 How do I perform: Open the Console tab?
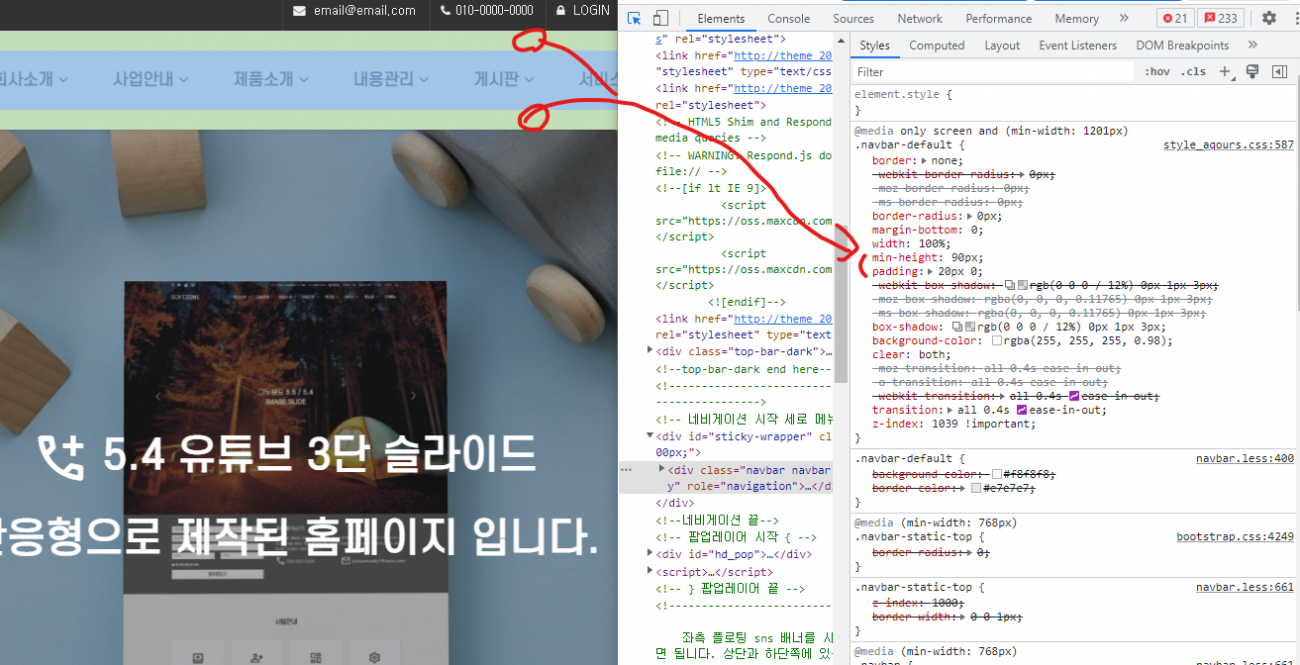(789, 18)
